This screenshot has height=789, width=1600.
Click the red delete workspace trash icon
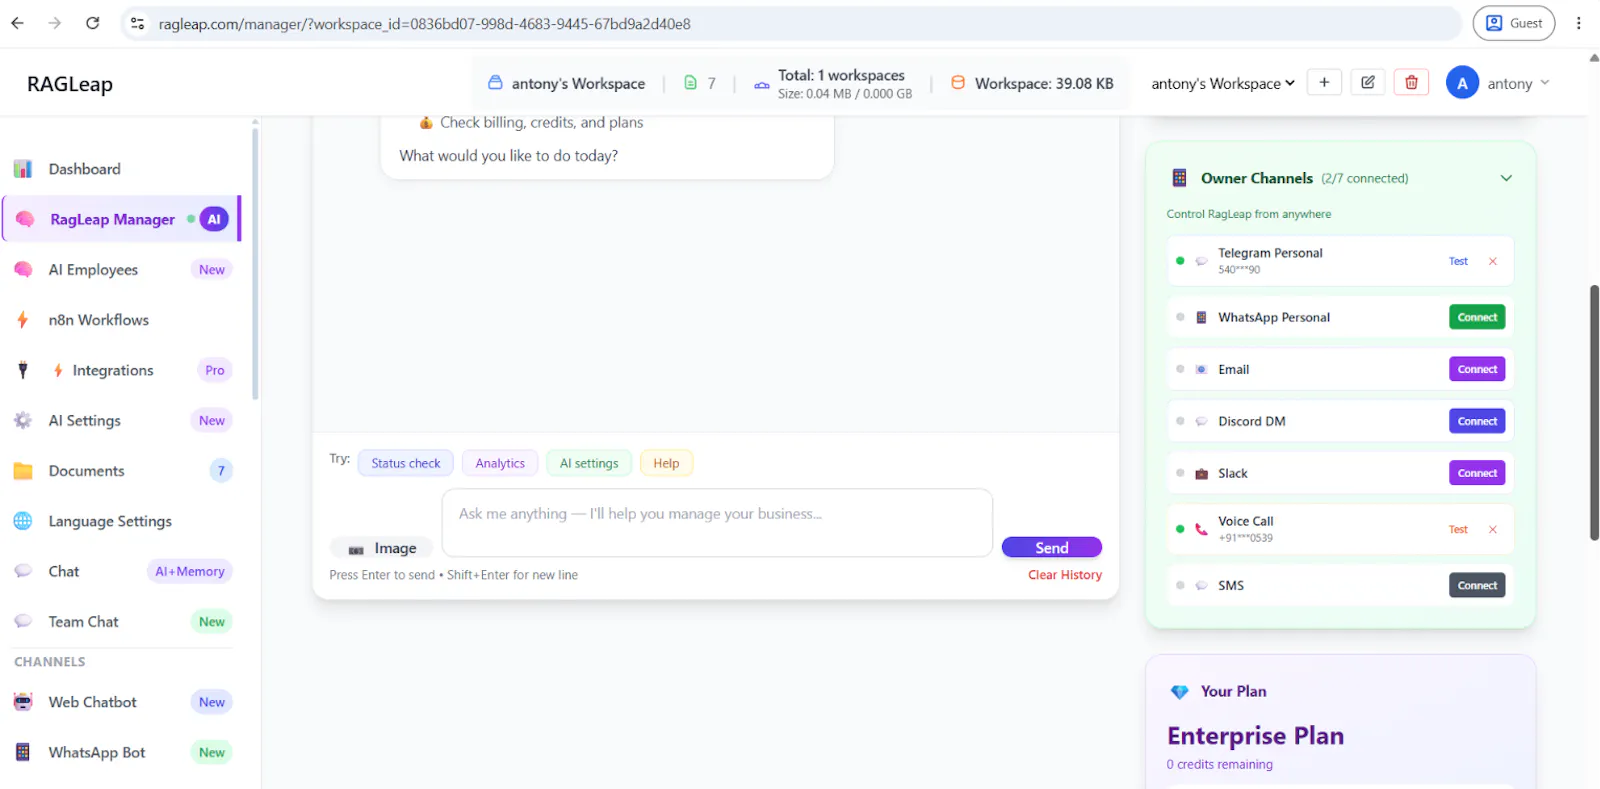point(1411,83)
